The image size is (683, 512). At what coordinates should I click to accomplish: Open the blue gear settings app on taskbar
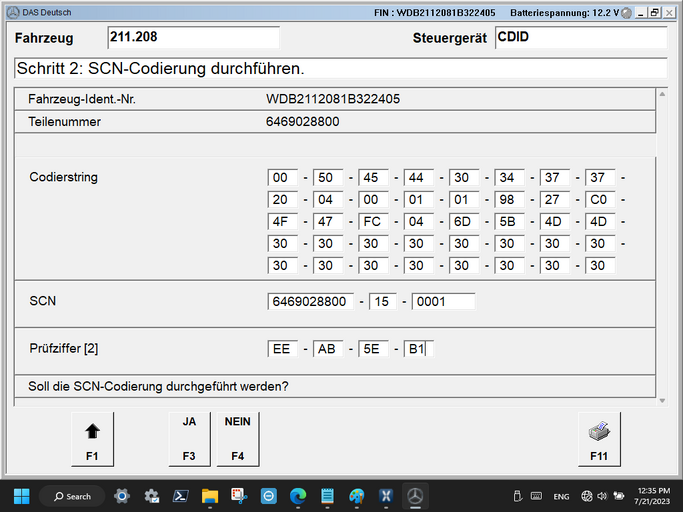point(122,496)
